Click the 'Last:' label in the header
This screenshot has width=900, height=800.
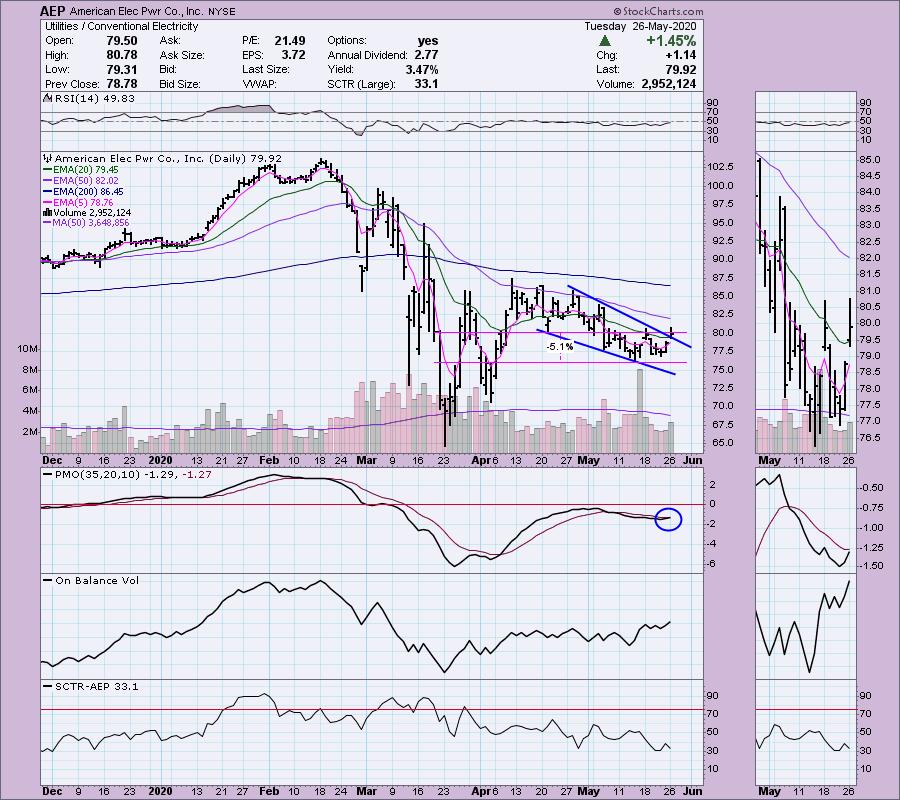tap(607, 69)
